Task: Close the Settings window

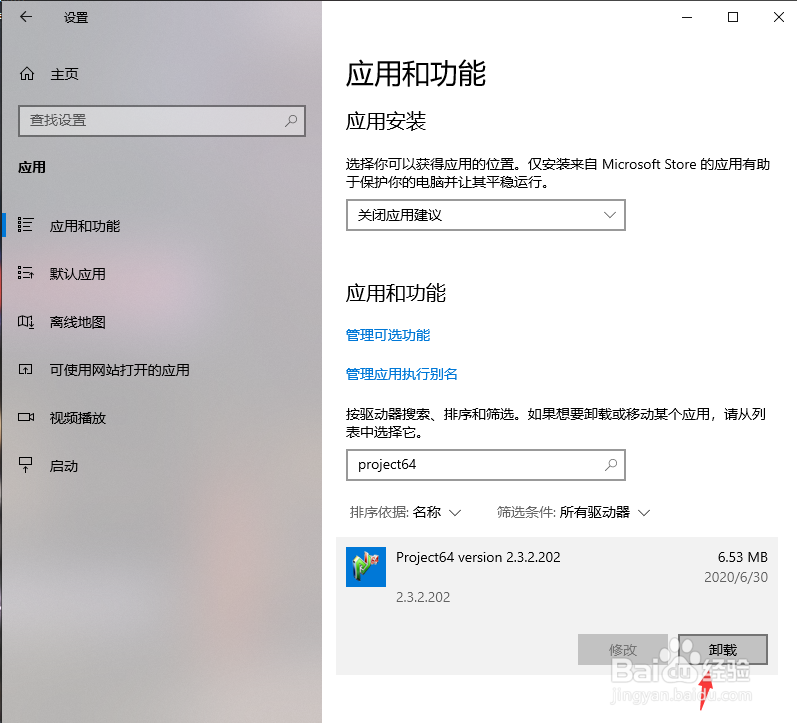Action: coord(778,17)
